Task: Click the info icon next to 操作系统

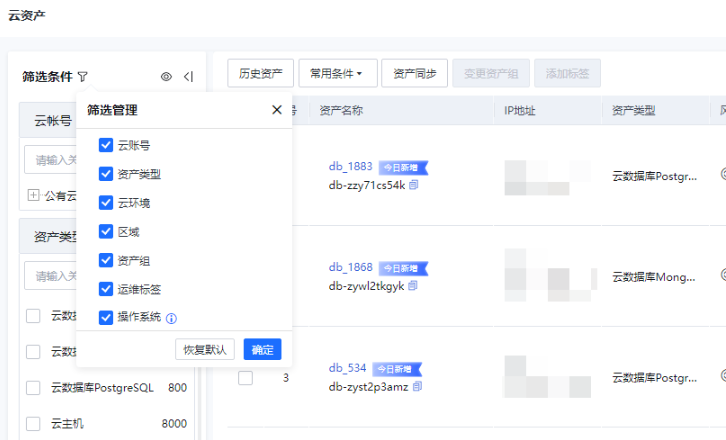Action: (171, 319)
